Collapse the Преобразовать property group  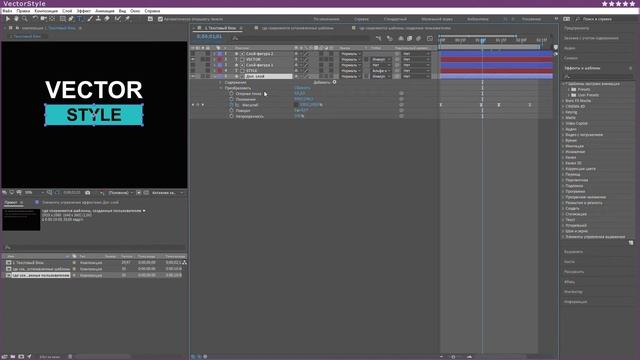tap(221, 88)
